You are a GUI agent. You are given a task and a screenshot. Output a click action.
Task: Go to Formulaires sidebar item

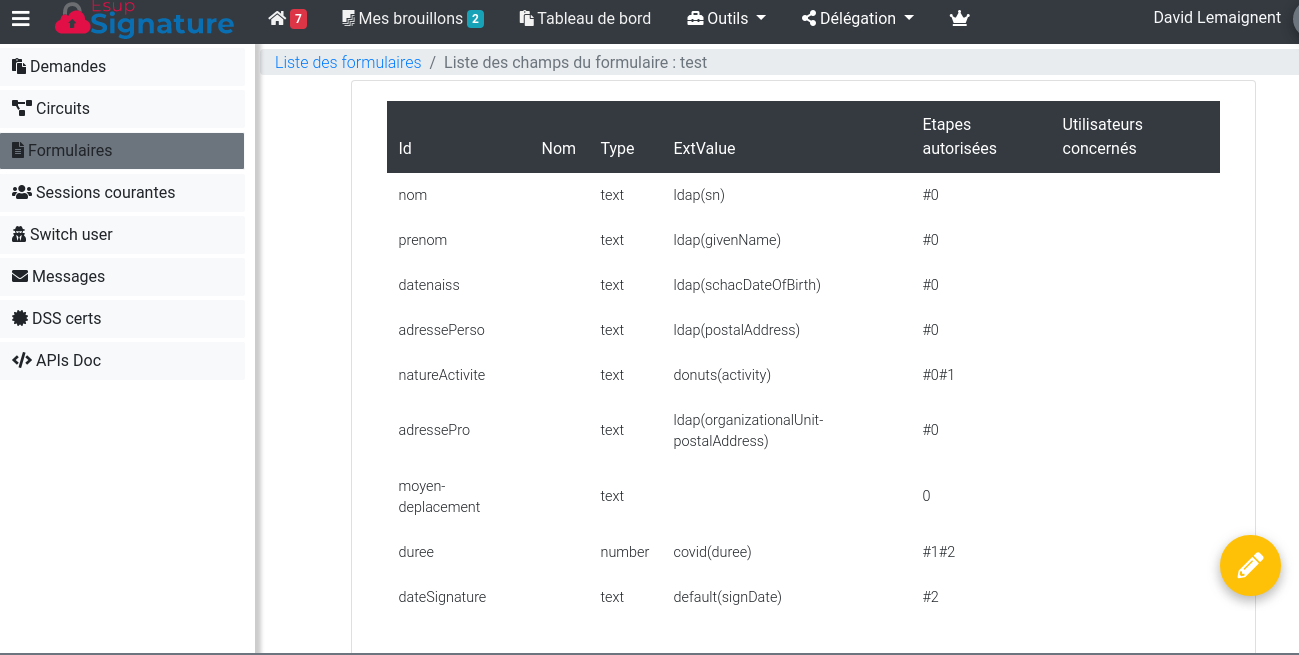coord(70,150)
